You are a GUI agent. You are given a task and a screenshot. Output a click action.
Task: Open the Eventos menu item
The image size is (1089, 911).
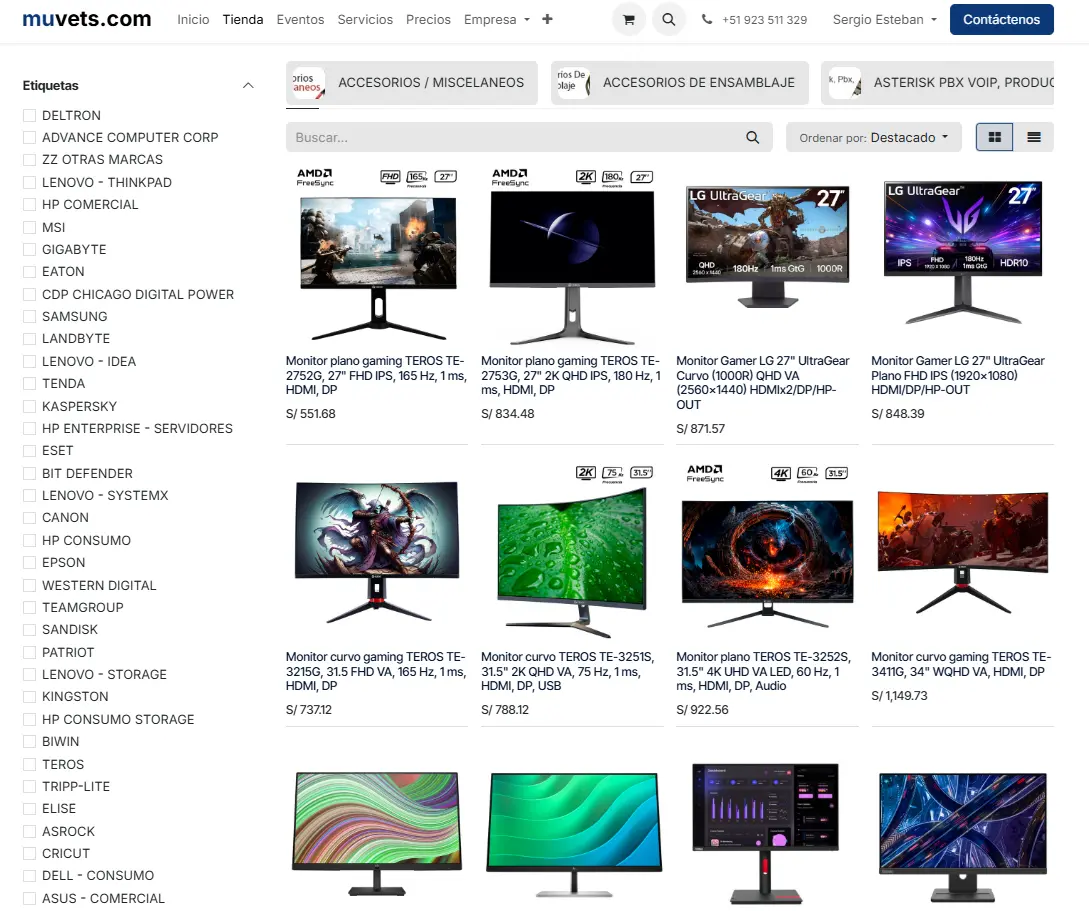click(x=300, y=19)
